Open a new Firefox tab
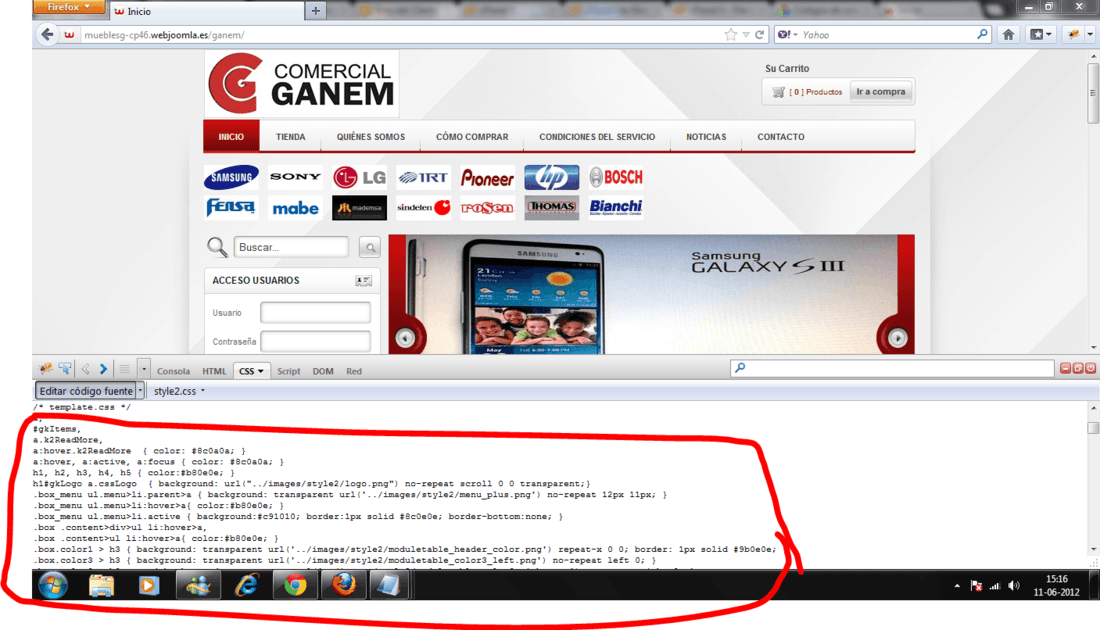Image resolution: width=1100 pixels, height=630 pixels. pyautogui.click(x=315, y=11)
